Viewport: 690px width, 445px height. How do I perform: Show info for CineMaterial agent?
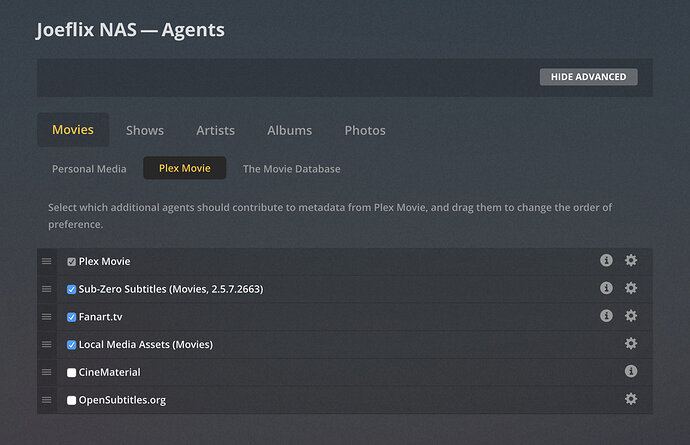(x=631, y=372)
